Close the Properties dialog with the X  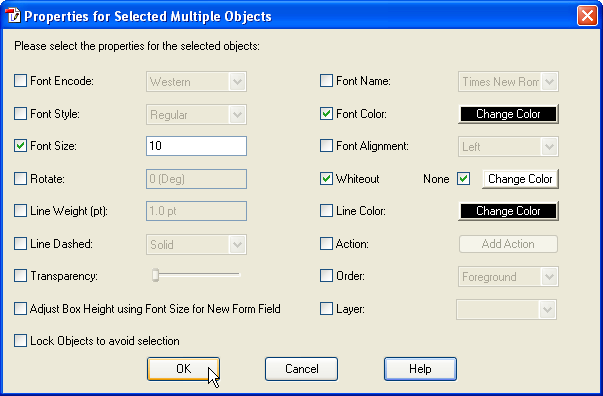pos(587,16)
